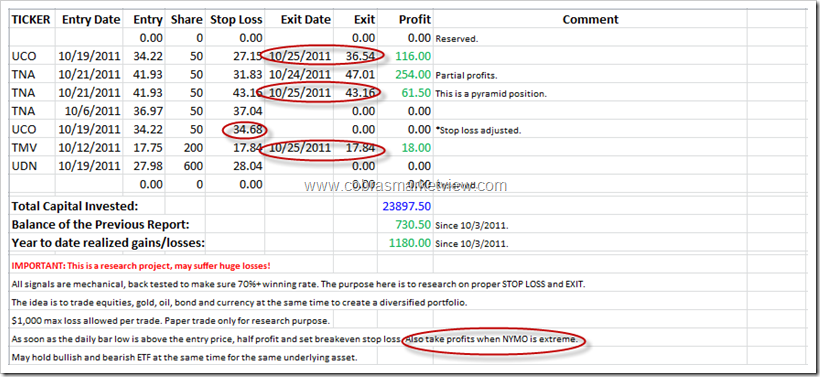Click the 200 share count cell
Image resolution: width=820 pixels, height=377 pixels.
click(x=193, y=148)
